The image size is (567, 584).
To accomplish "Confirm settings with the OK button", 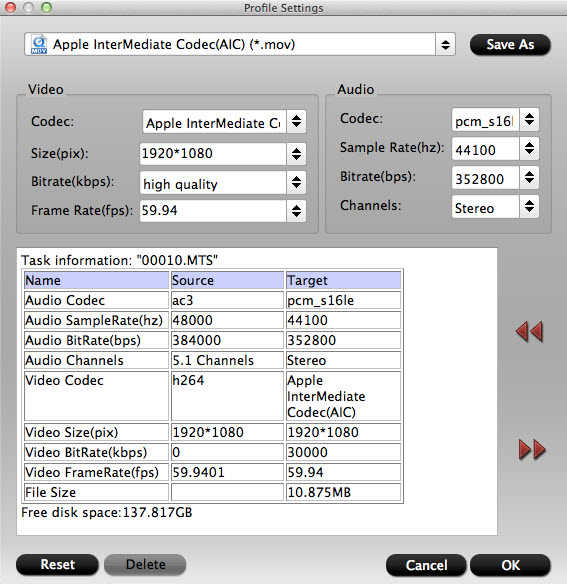I will [510, 565].
